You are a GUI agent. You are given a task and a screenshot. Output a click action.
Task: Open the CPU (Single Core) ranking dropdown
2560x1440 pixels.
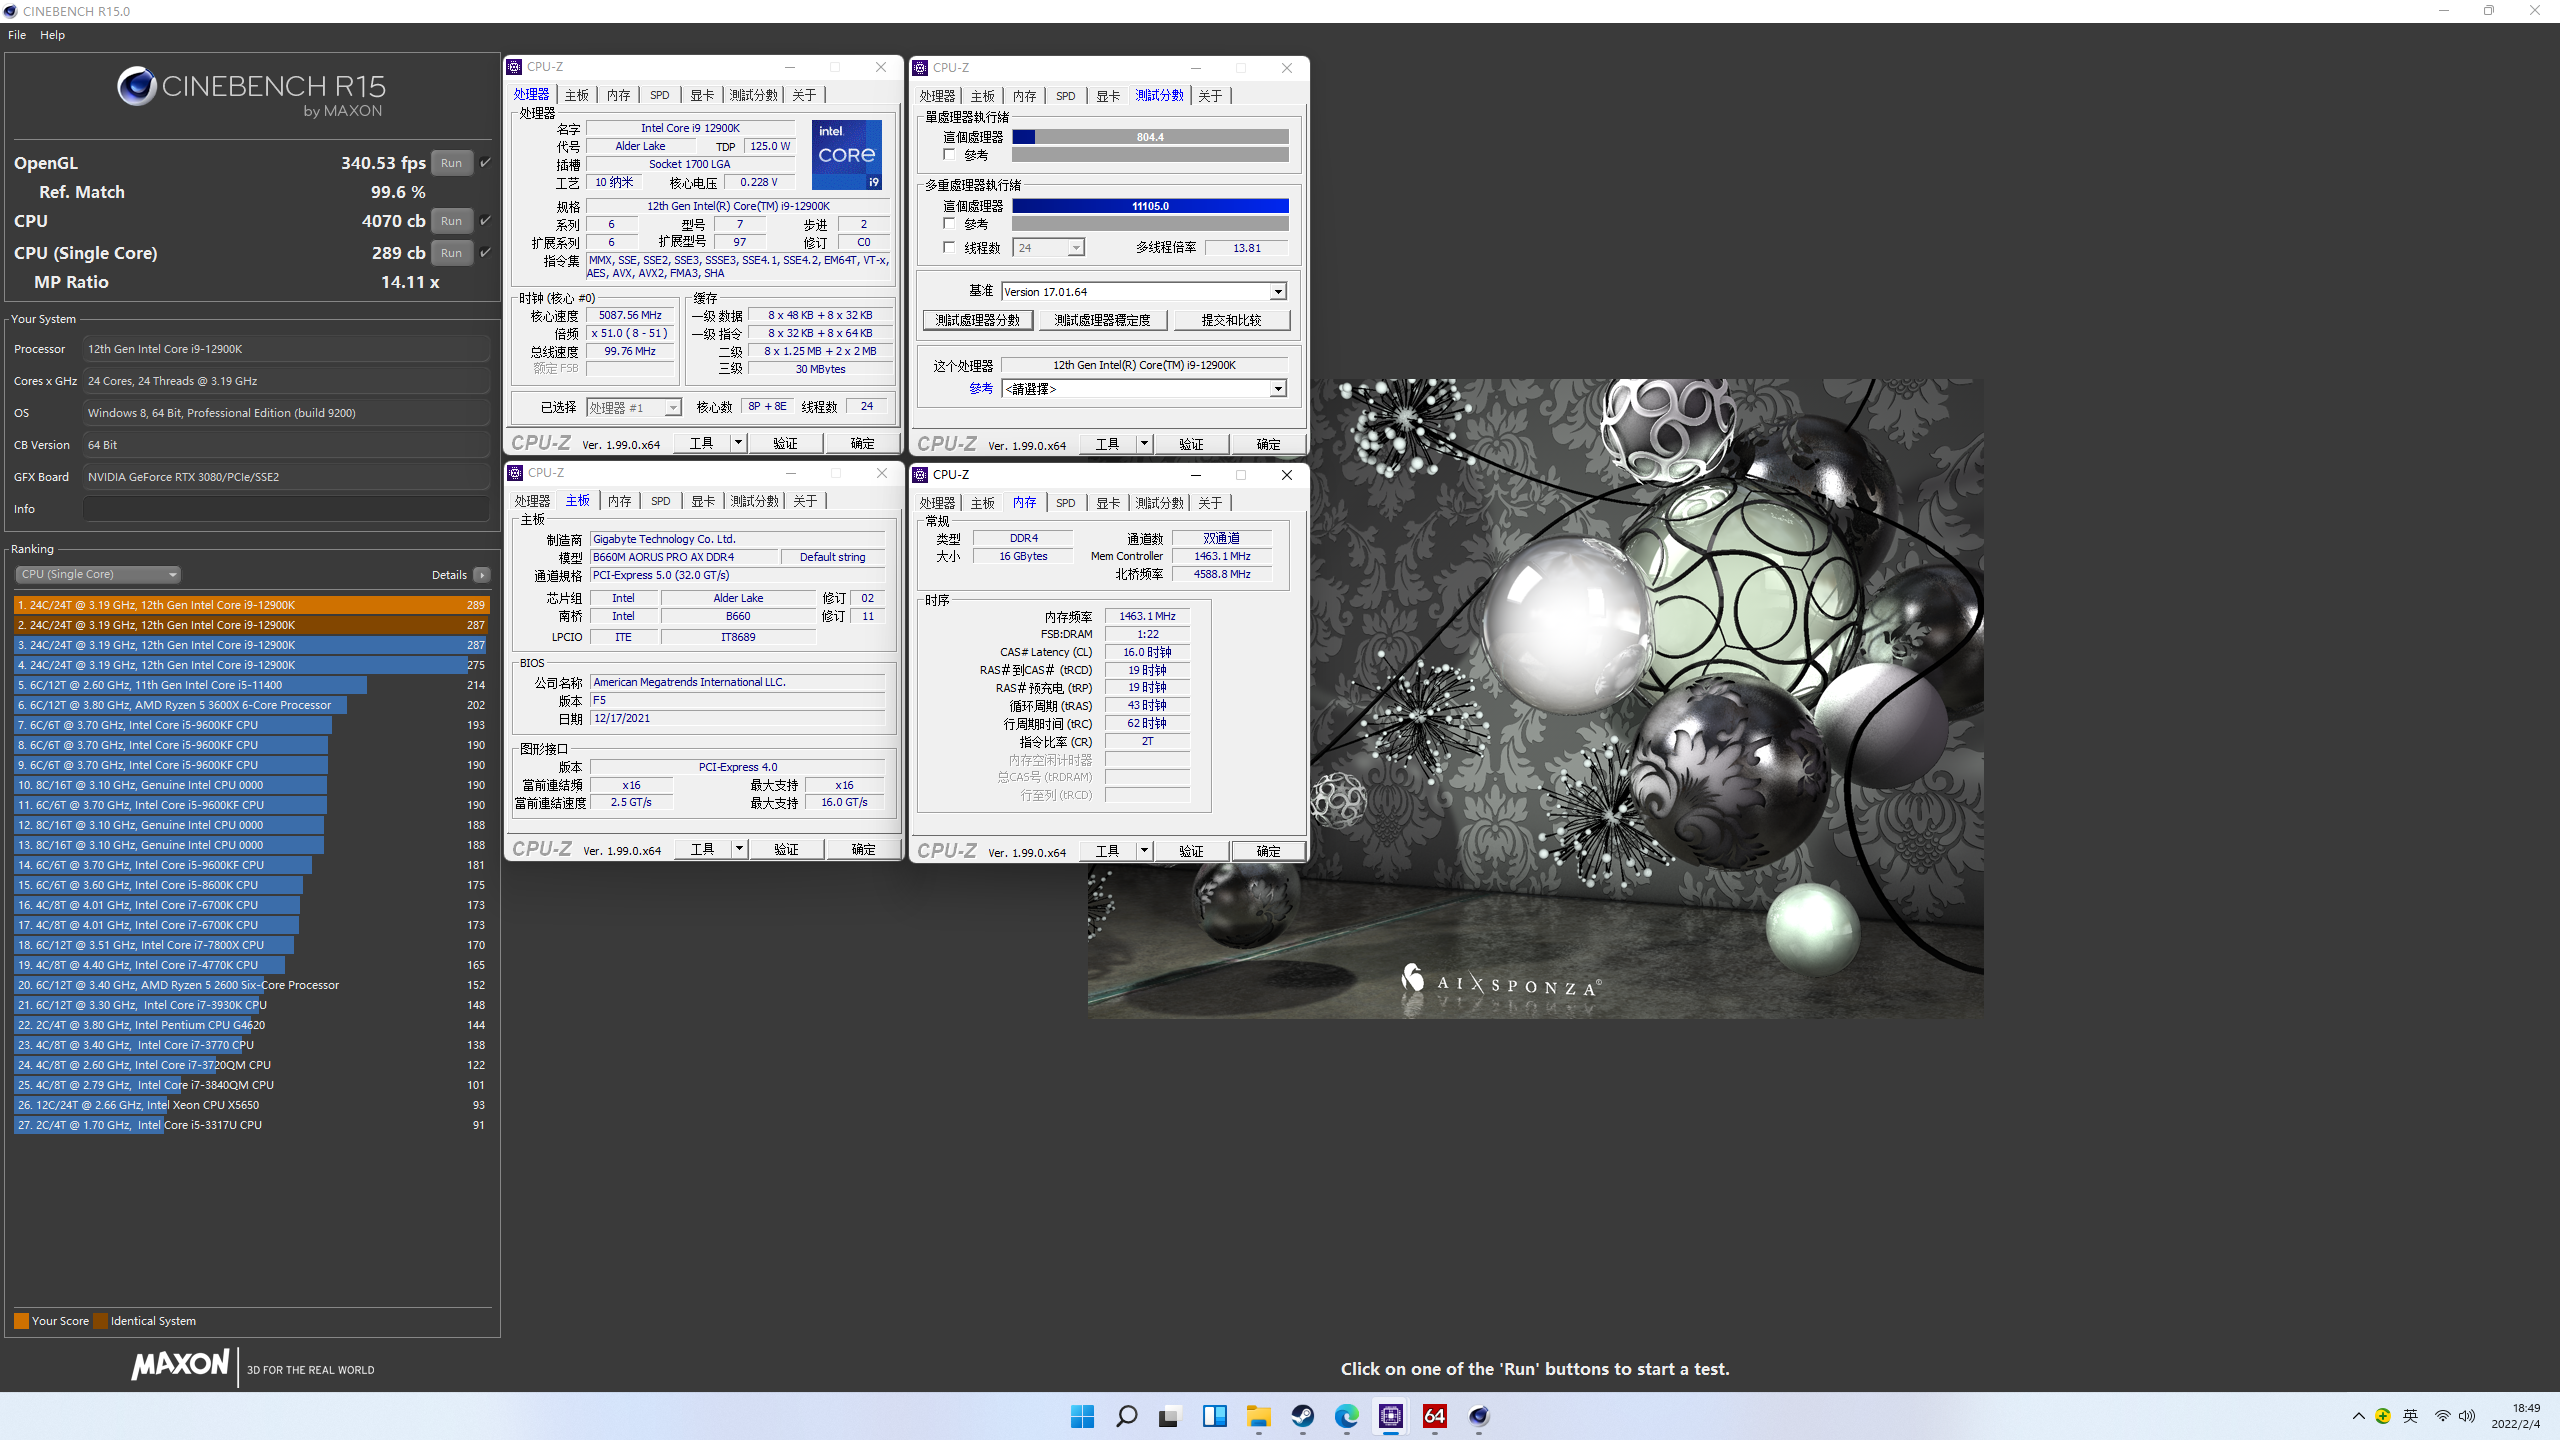tap(98, 574)
